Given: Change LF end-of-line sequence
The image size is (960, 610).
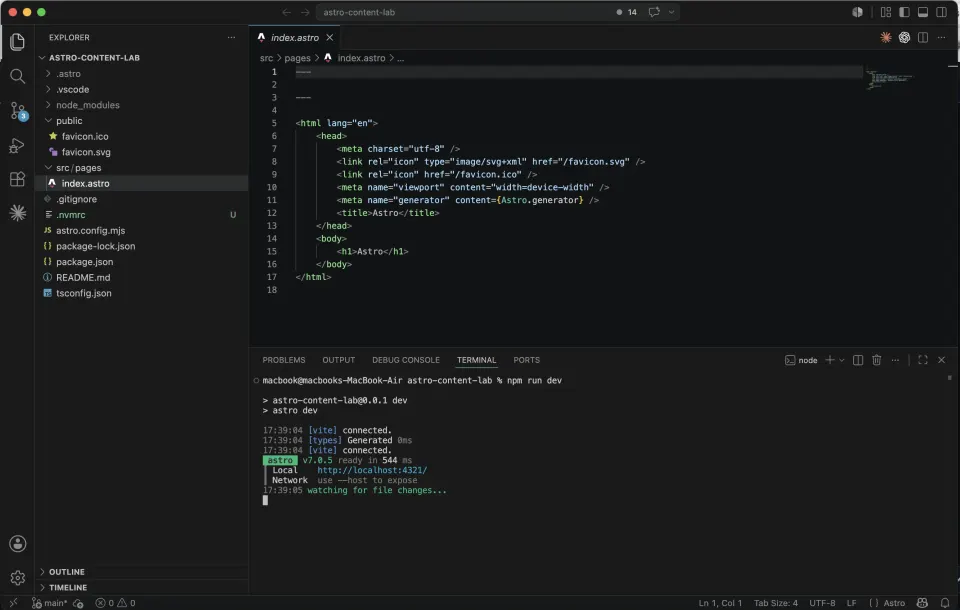Looking at the screenshot, I should click(851, 603).
